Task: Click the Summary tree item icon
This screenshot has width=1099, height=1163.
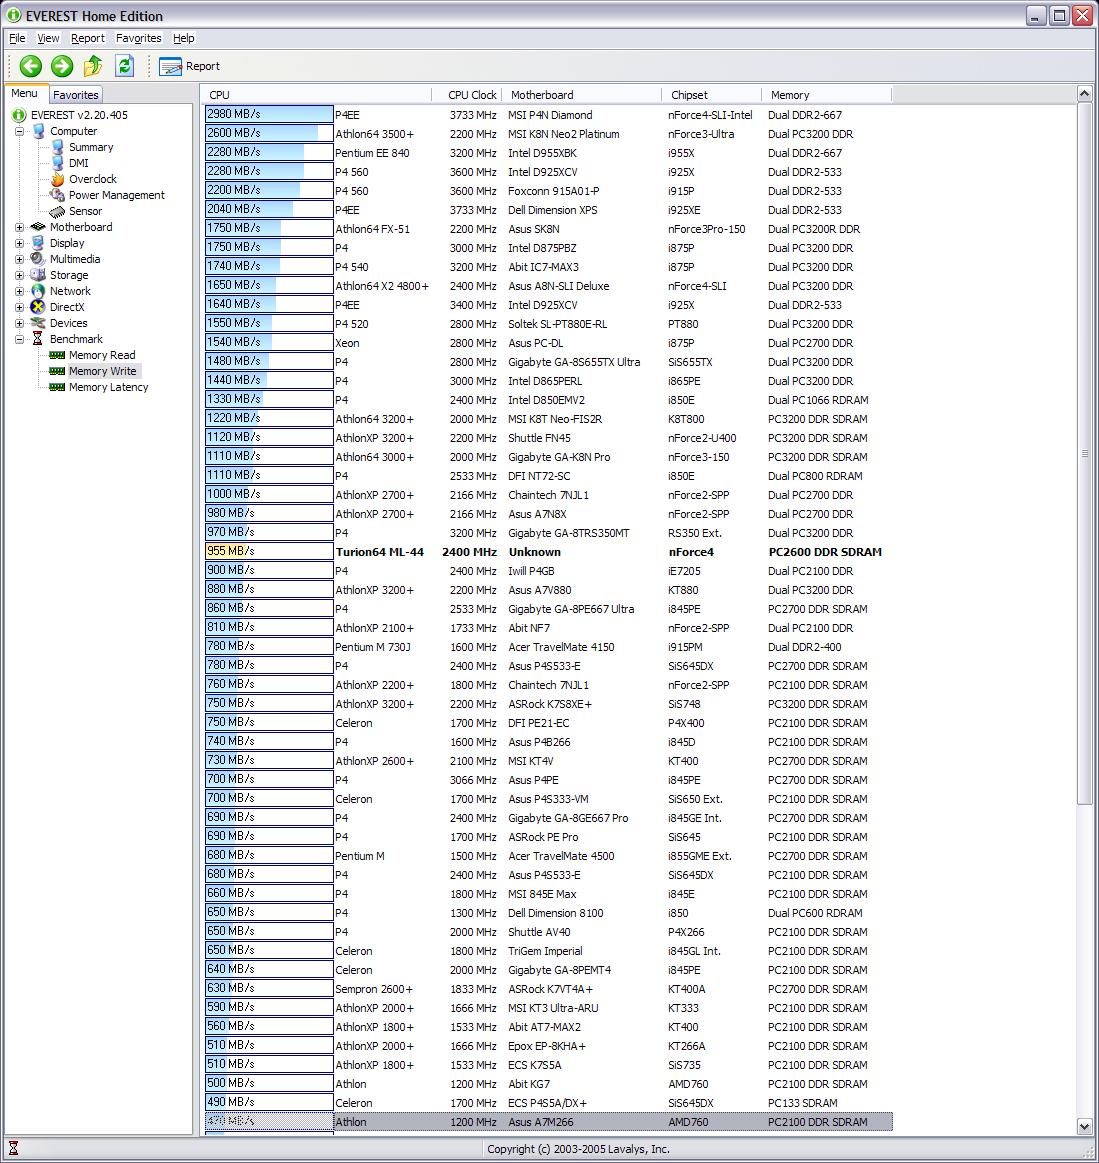Action: click(x=57, y=147)
